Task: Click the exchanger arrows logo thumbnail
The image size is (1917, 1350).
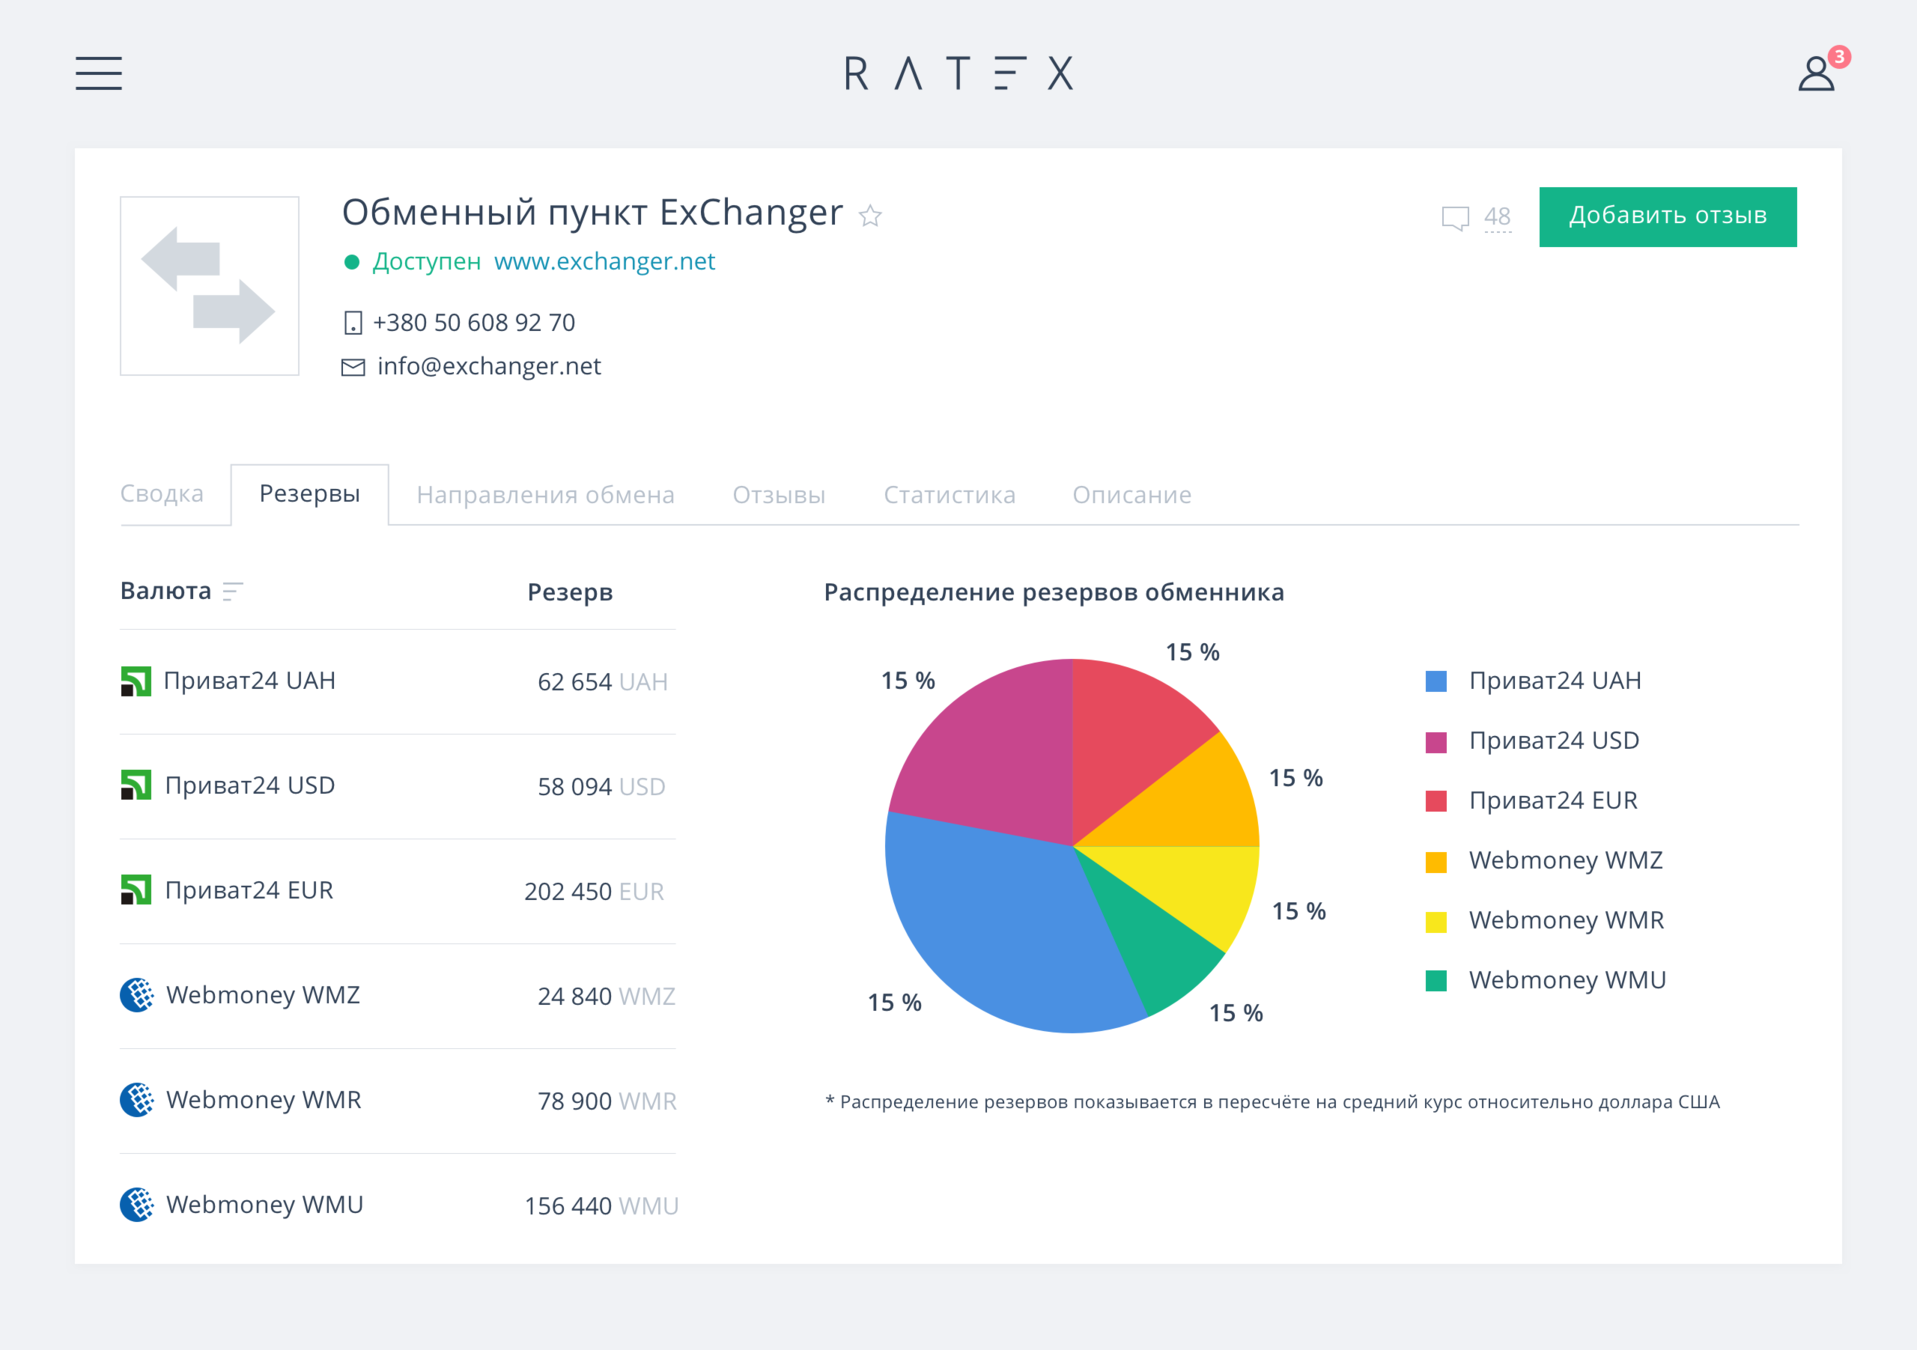Action: pos(209,285)
